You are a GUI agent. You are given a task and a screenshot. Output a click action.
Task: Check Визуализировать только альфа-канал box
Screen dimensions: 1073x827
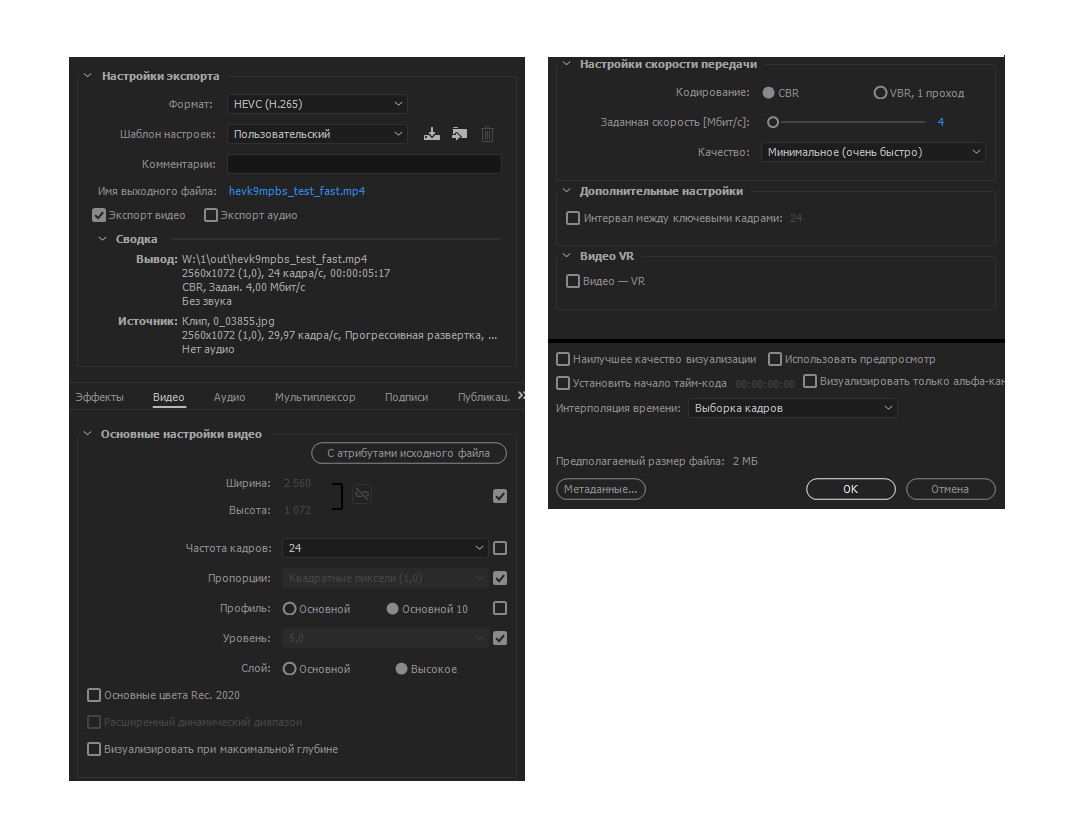810,381
